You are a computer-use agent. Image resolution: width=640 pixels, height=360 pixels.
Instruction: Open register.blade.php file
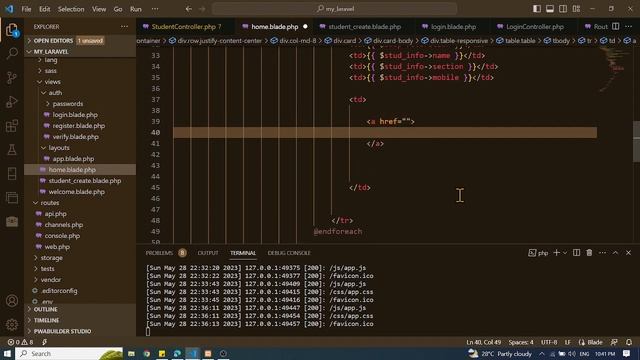tap(78, 126)
